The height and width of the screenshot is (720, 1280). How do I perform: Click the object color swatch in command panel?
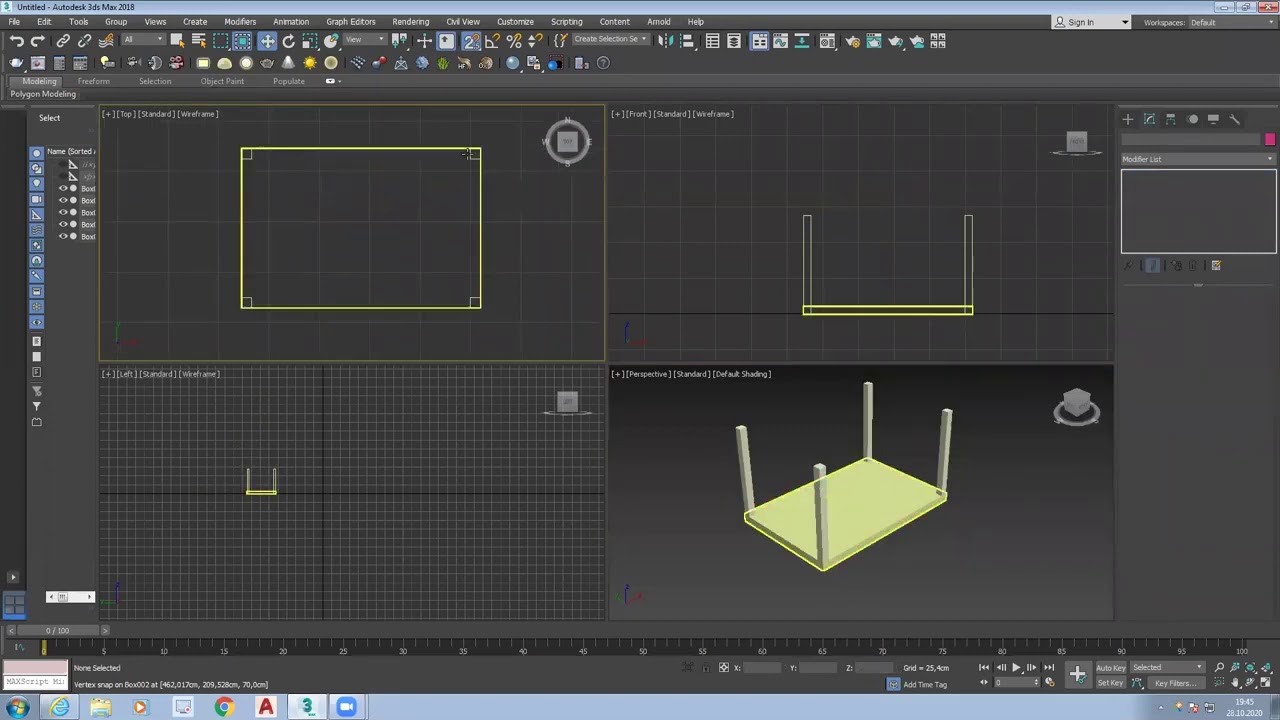click(x=1270, y=139)
